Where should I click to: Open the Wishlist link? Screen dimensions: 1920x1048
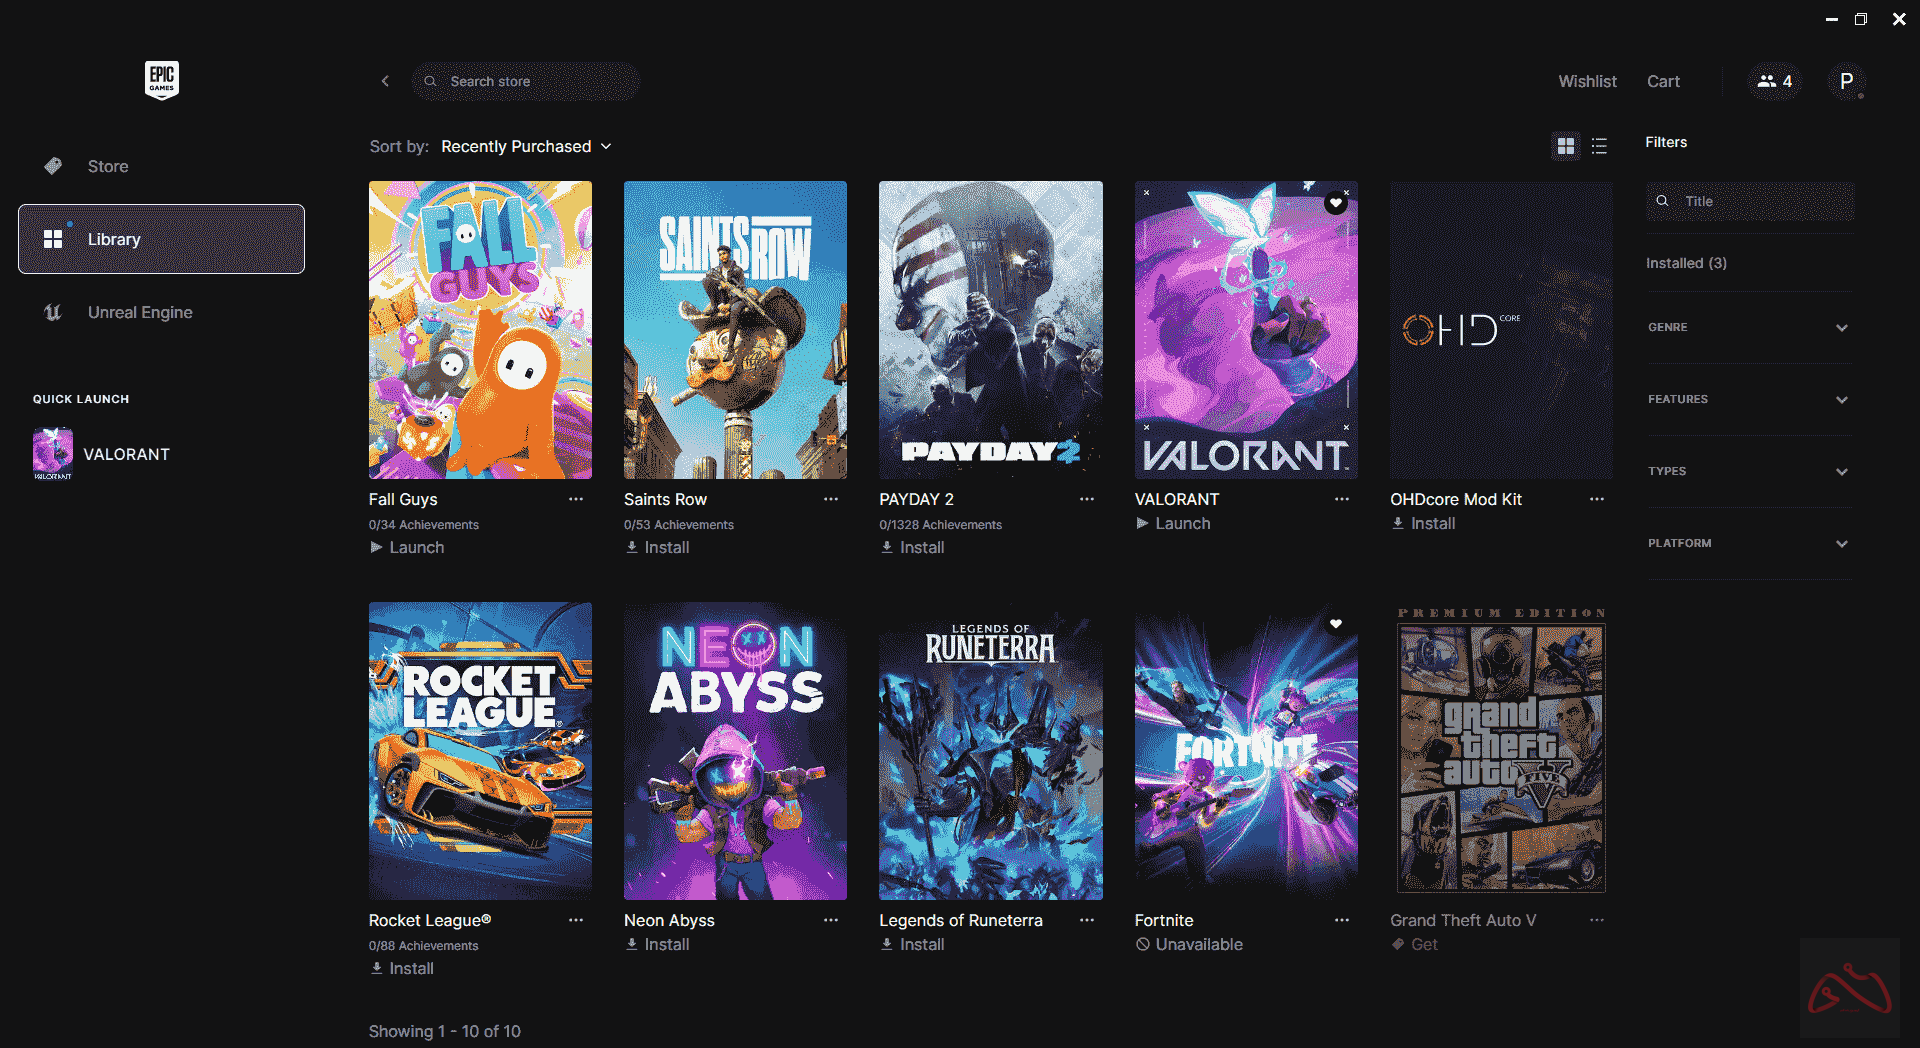click(1587, 81)
